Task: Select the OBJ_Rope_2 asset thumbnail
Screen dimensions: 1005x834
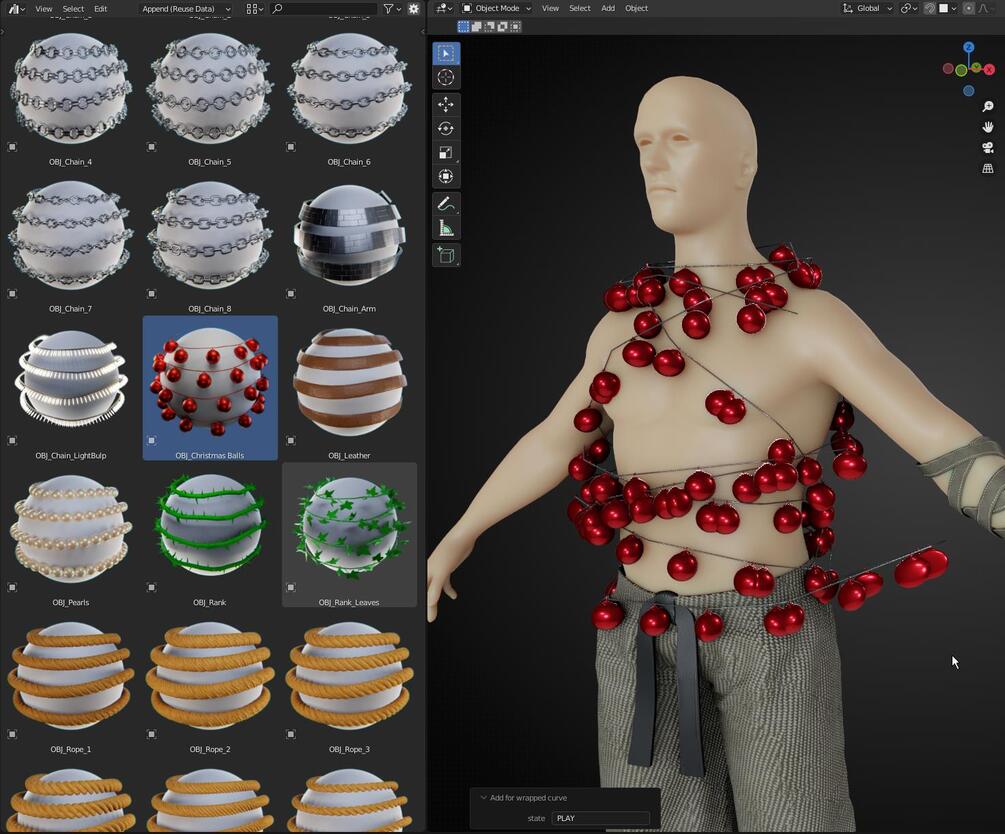Action: (210, 676)
